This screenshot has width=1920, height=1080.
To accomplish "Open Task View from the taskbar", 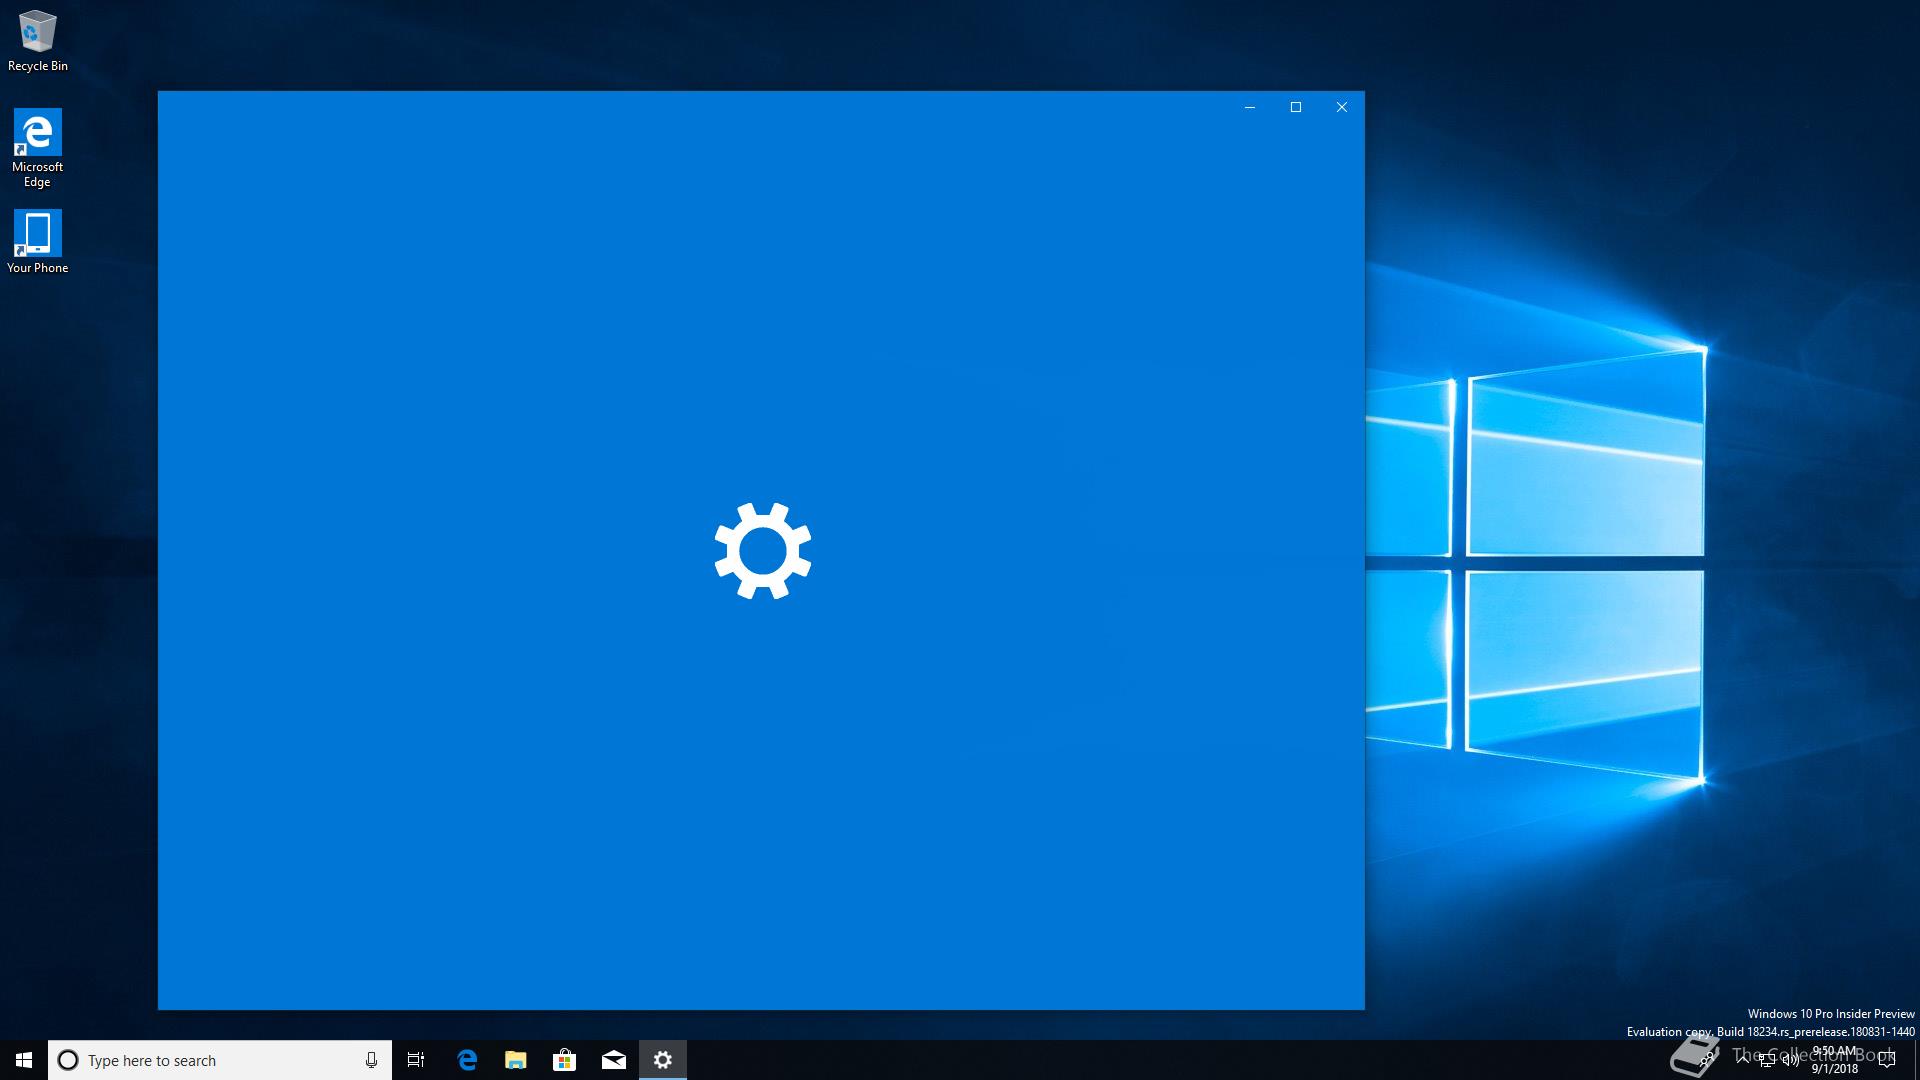I will click(416, 1060).
